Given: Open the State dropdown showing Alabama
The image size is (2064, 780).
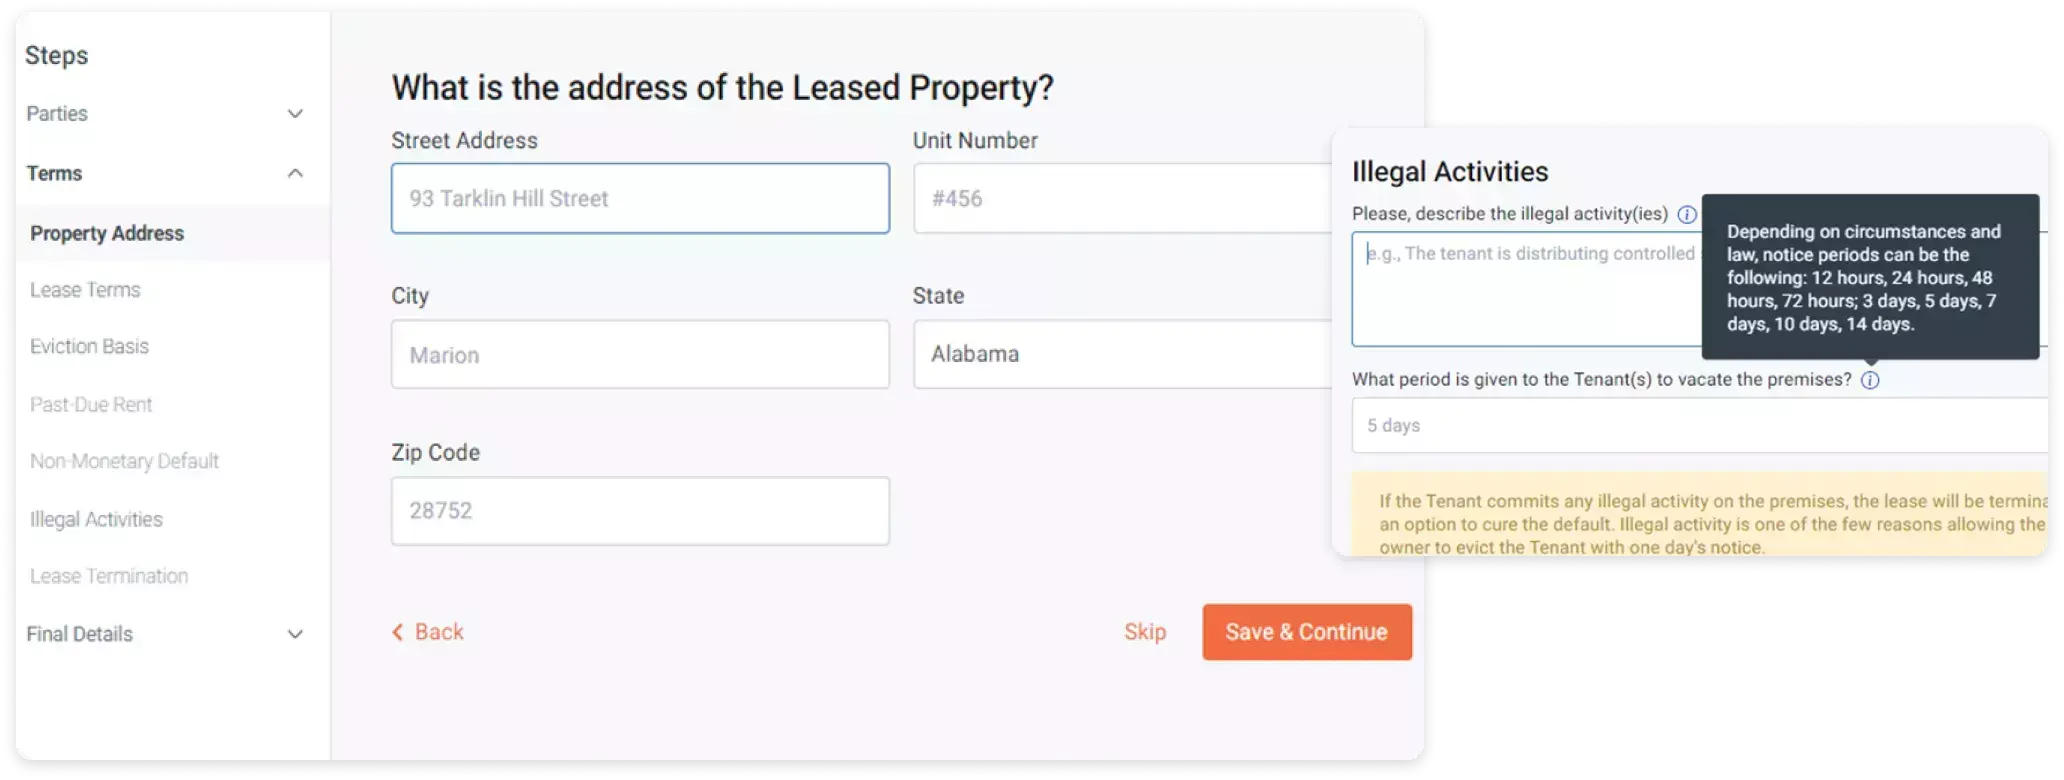Looking at the screenshot, I should coord(1122,354).
